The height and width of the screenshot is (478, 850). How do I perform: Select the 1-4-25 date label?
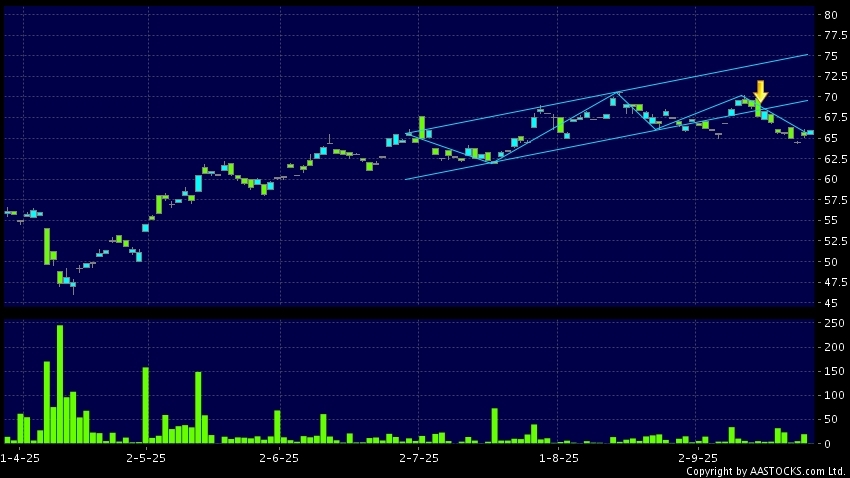pos(20,458)
